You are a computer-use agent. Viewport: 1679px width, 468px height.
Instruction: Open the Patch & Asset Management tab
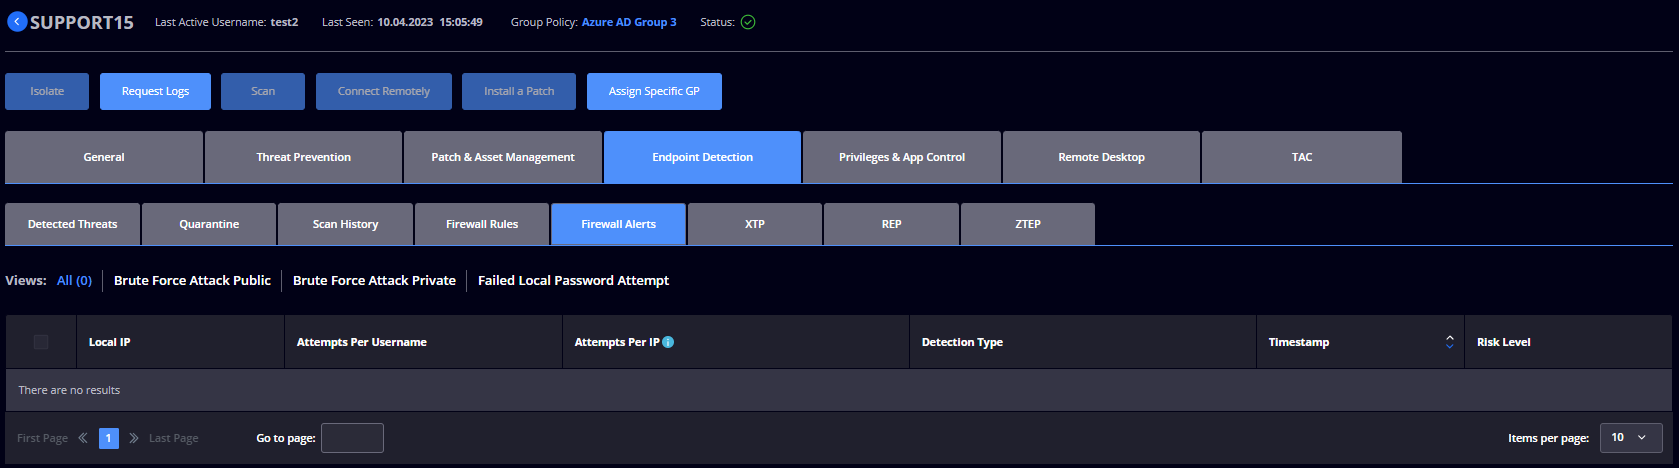pos(503,157)
